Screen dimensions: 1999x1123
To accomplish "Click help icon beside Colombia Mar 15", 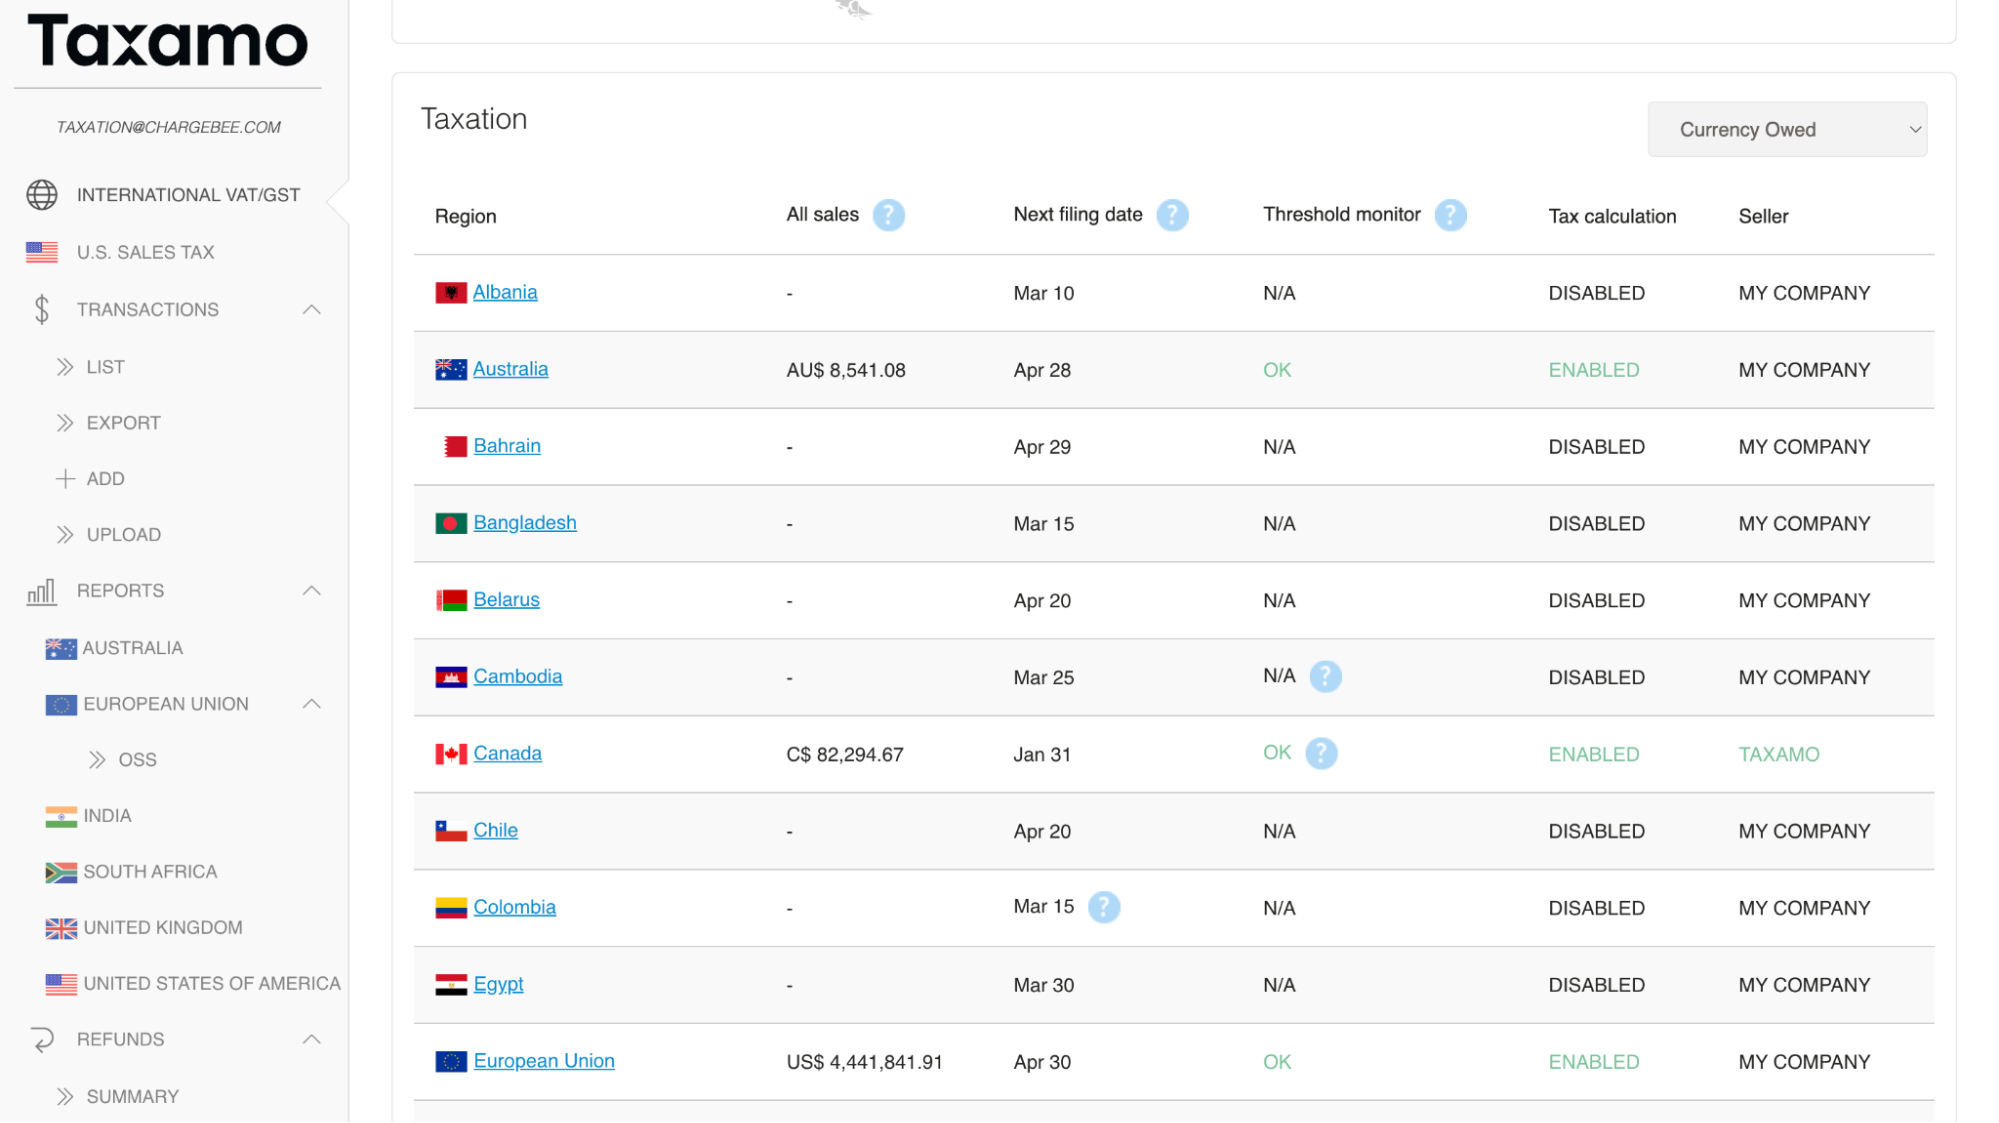I will [1103, 907].
